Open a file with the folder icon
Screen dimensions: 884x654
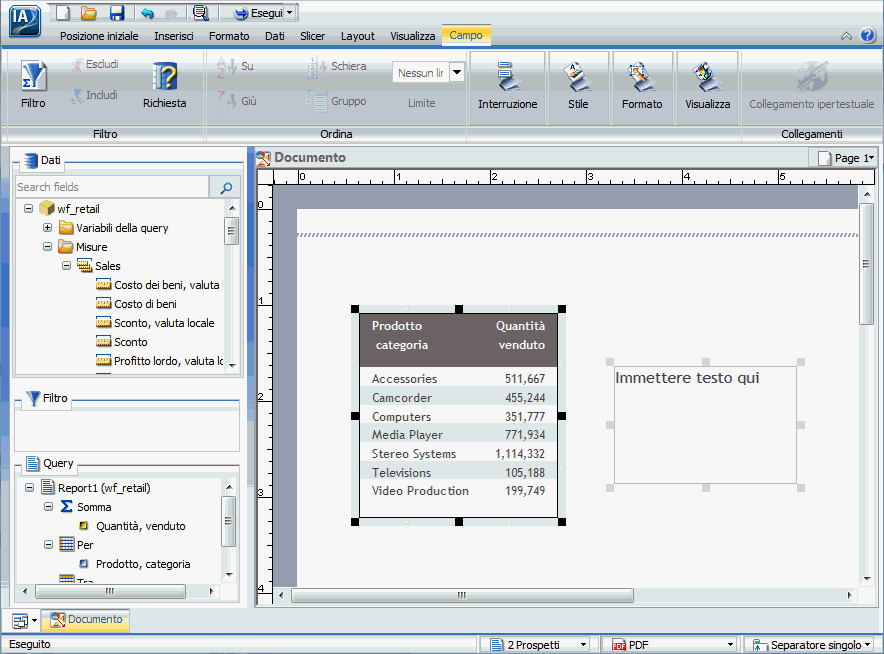click(89, 12)
